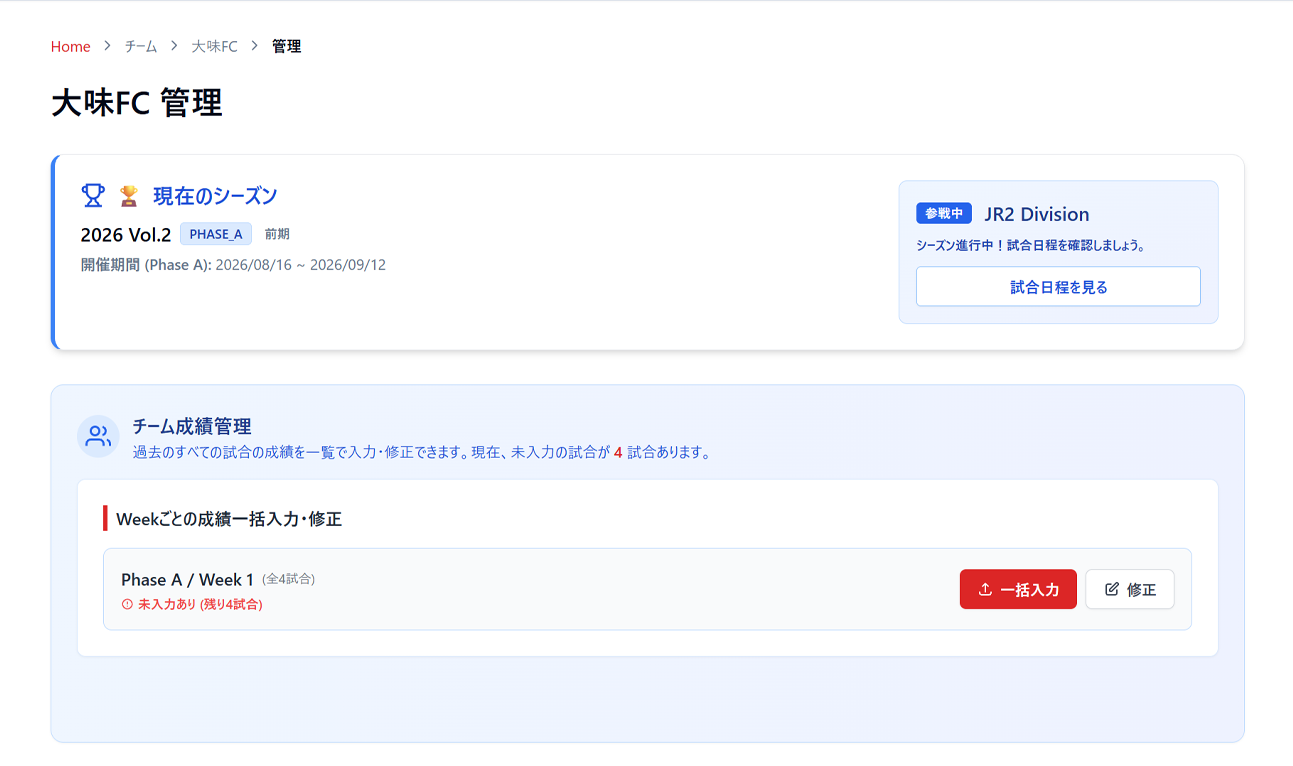Click the 大味FC 管理 page title
The height and width of the screenshot is (766, 1293).
(x=137, y=103)
